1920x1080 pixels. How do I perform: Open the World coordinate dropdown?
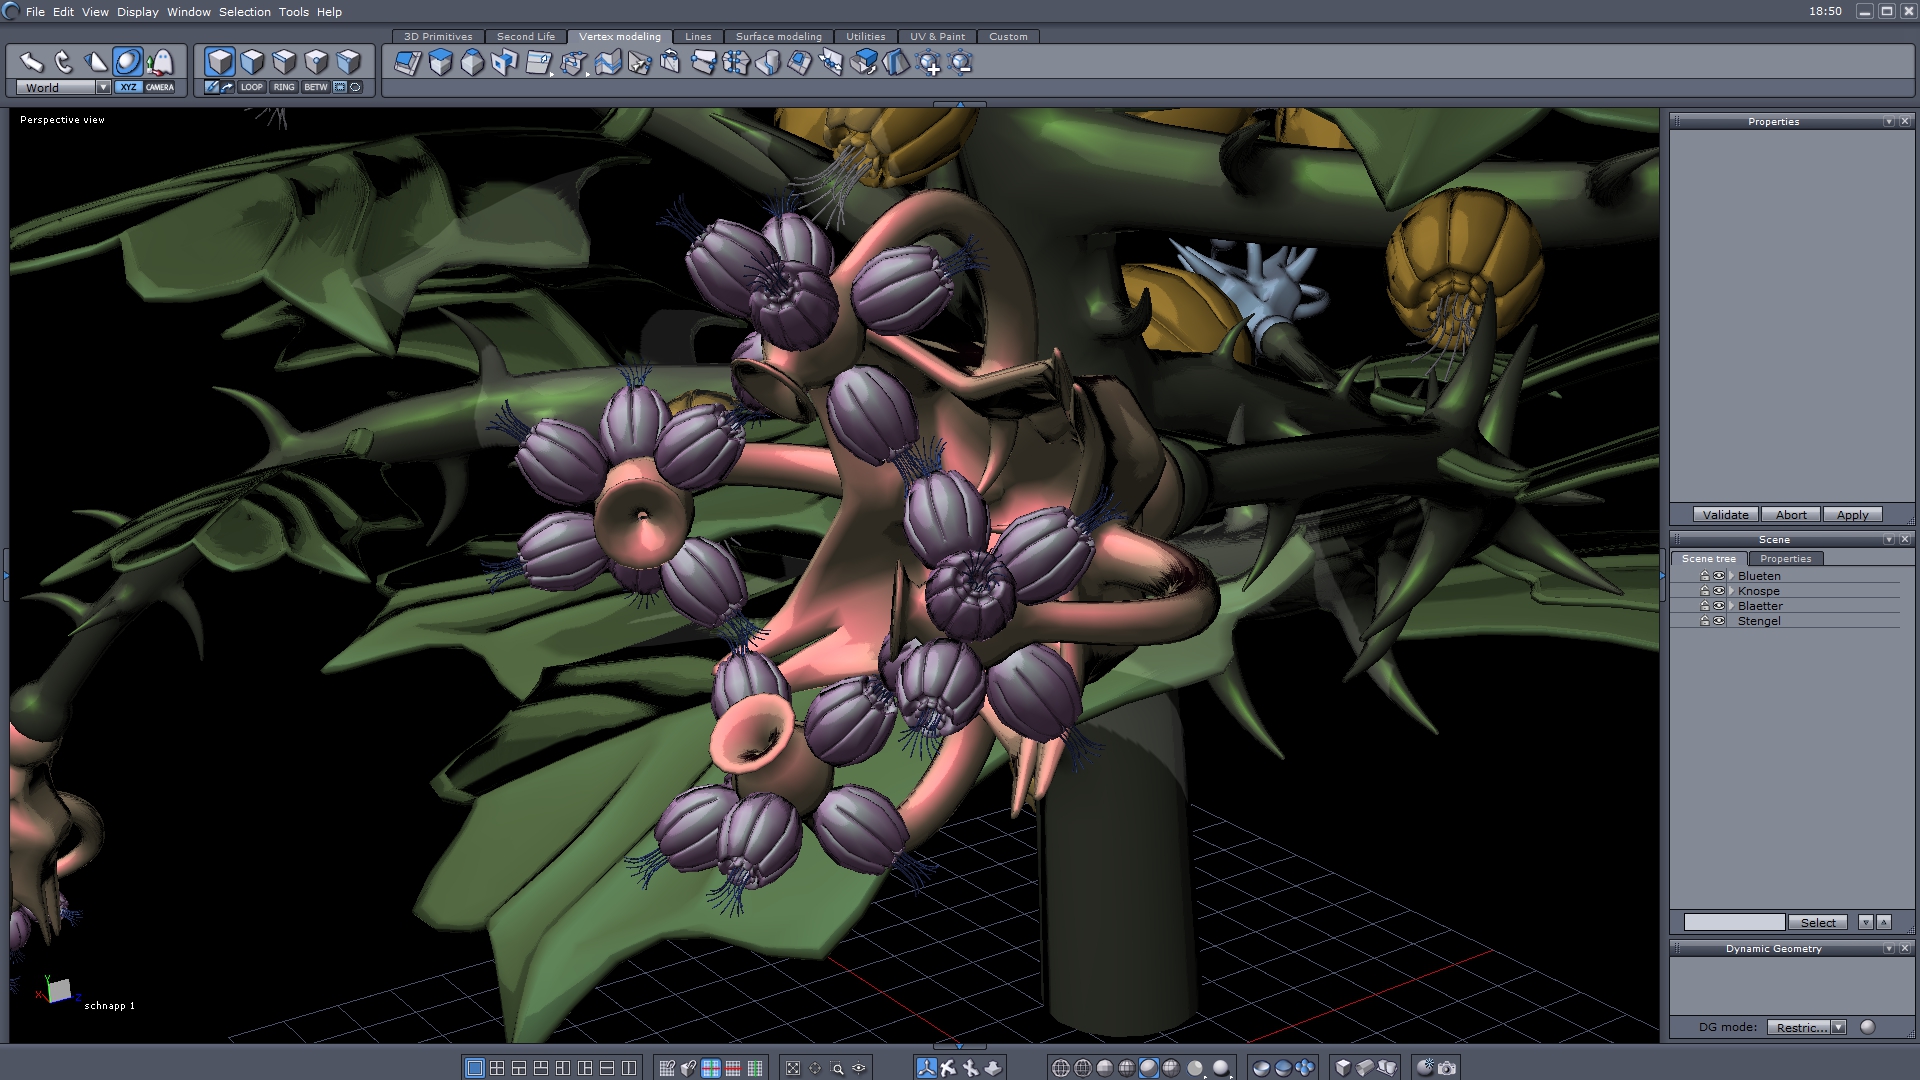point(102,88)
